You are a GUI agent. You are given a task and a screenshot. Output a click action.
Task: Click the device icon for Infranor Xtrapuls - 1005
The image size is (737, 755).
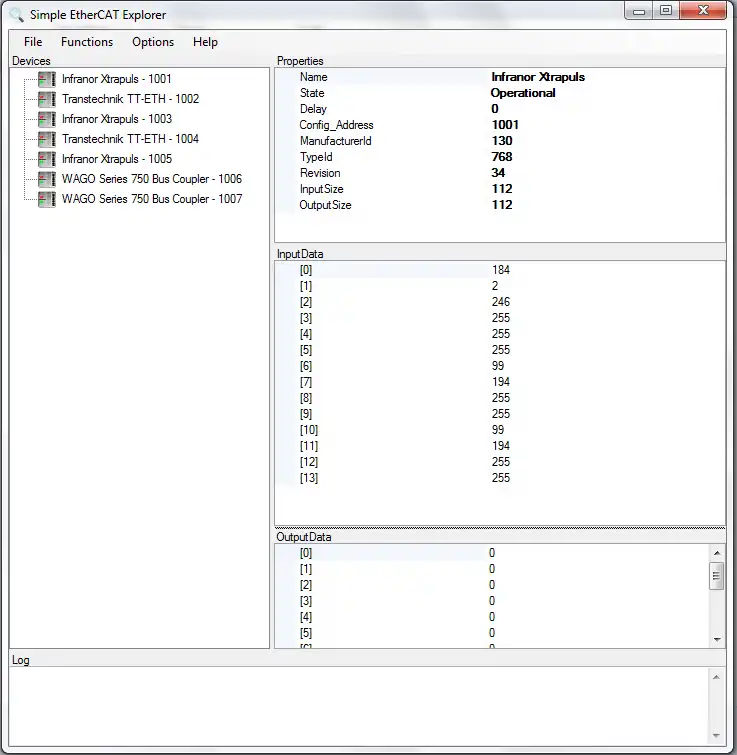point(47,159)
